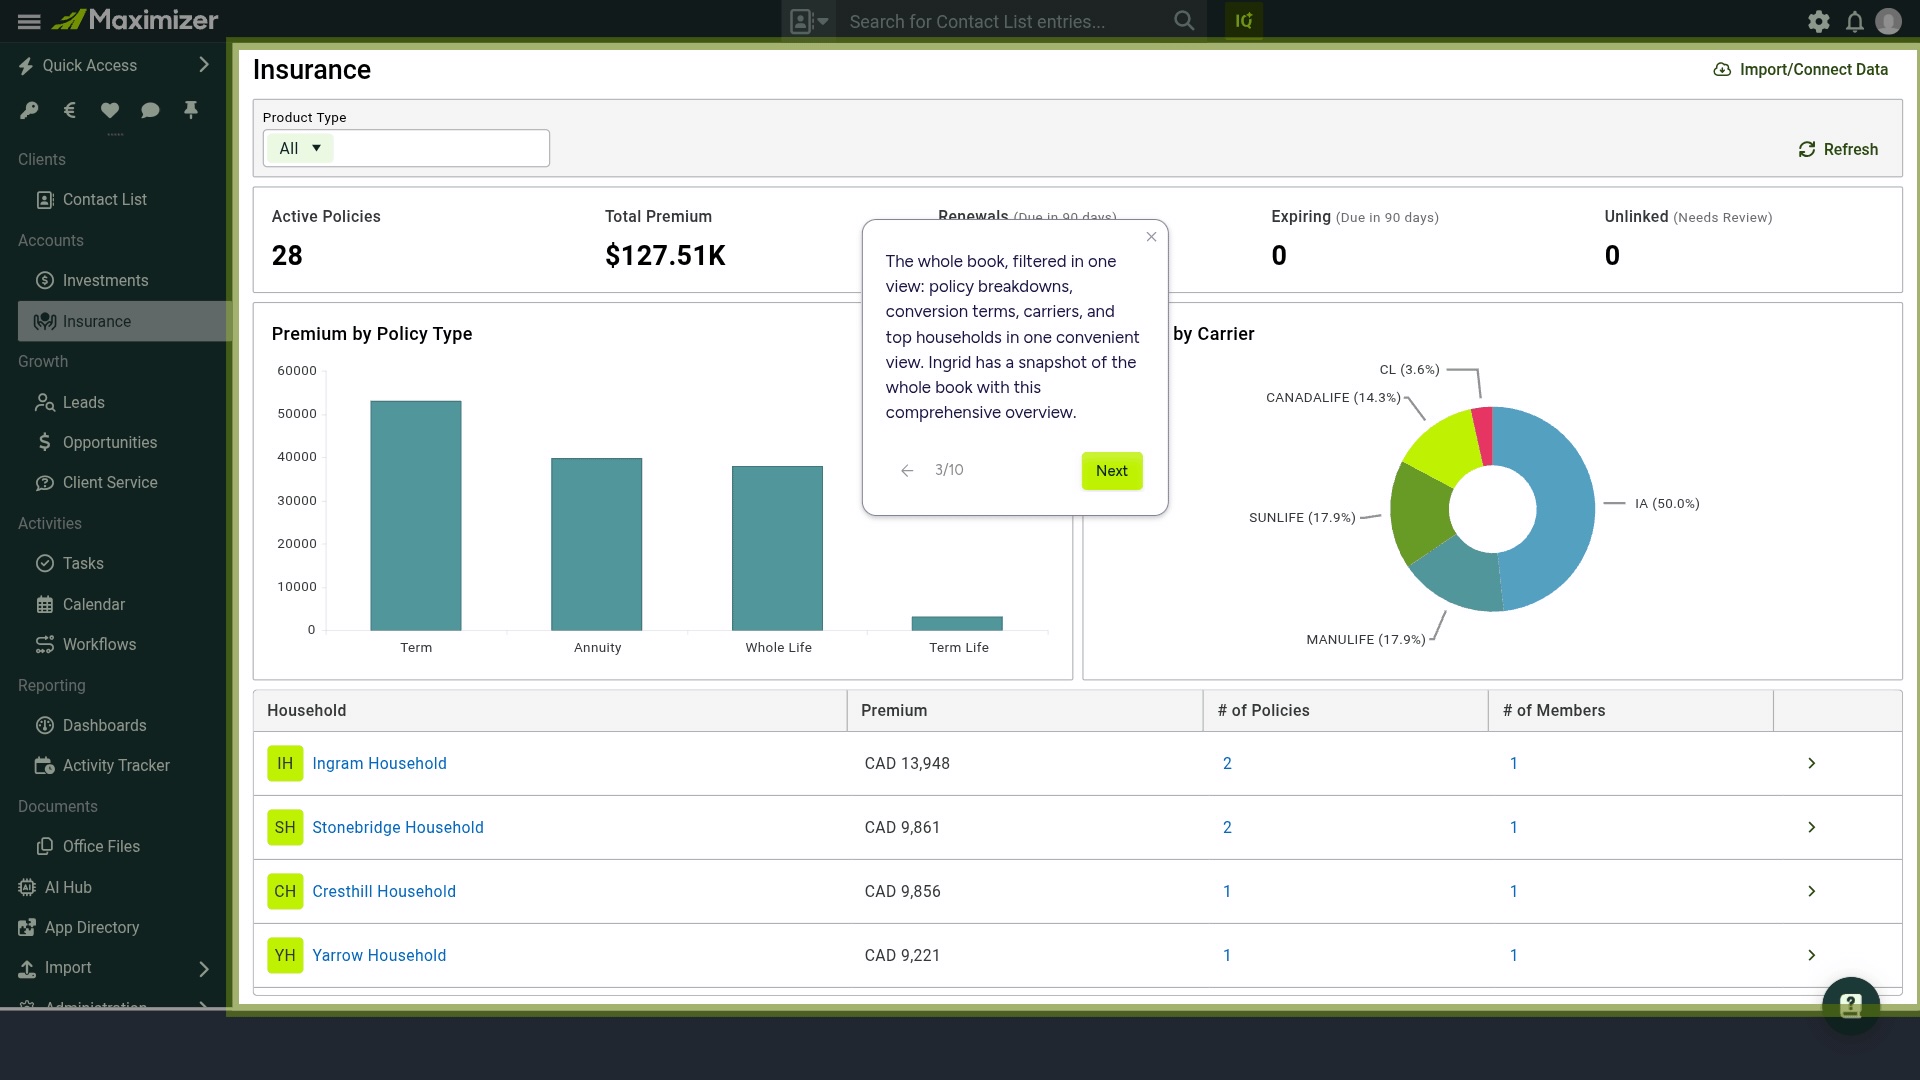
Task: Select the pin icon in quick access
Action: point(190,110)
